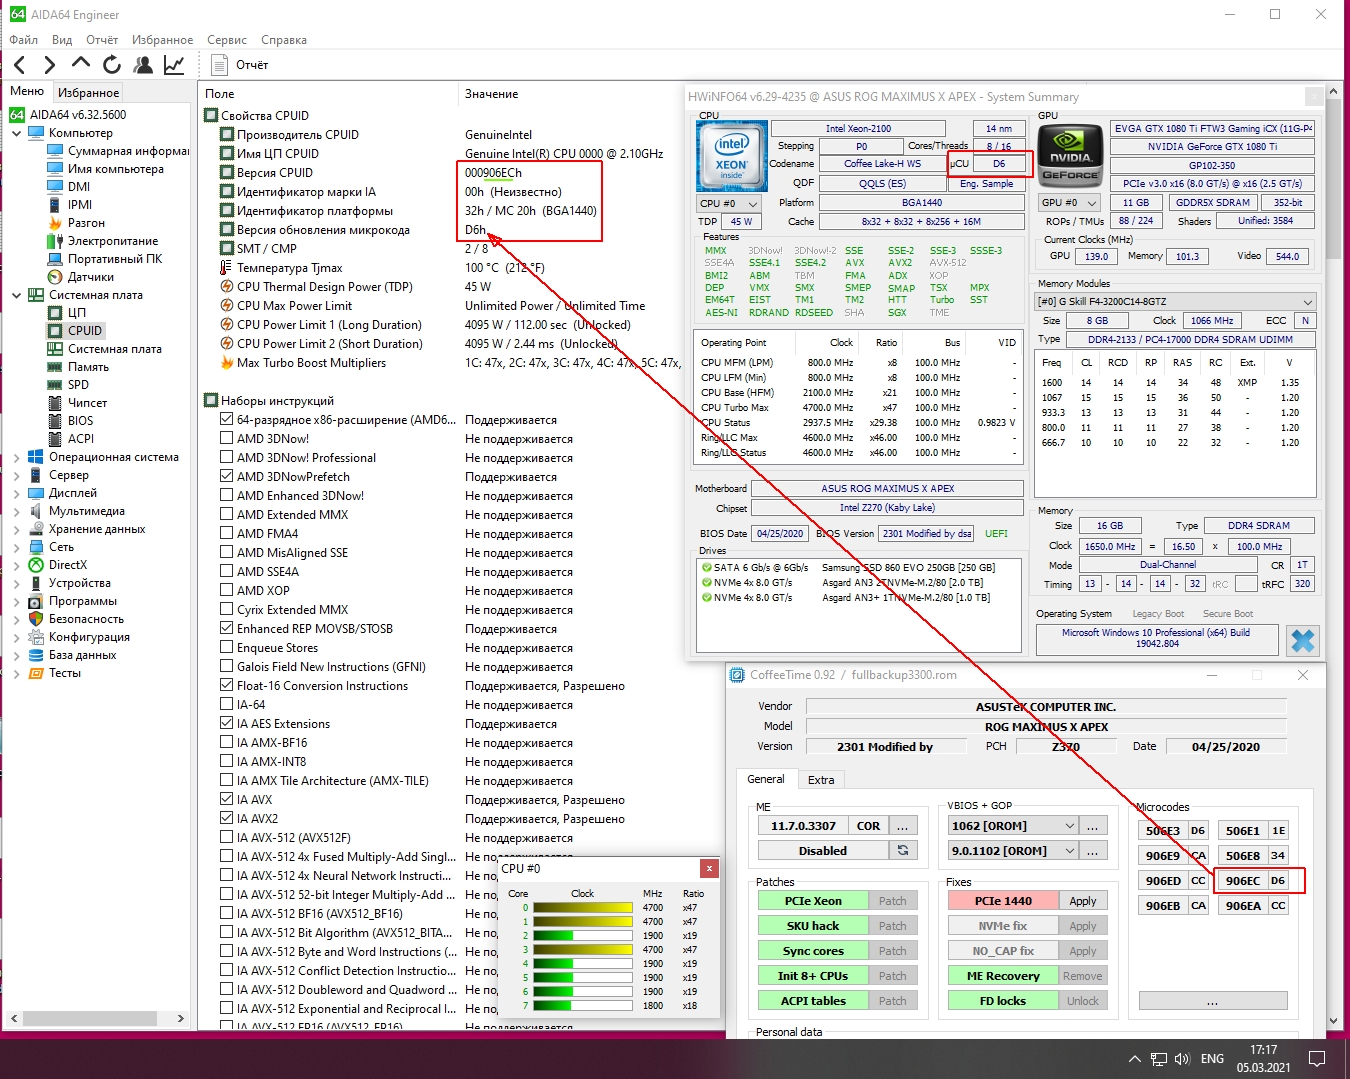Viewport: 1350px width, 1079px height.
Task: Click the blue X icon in HWiNFO summary
Action: (1302, 640)
